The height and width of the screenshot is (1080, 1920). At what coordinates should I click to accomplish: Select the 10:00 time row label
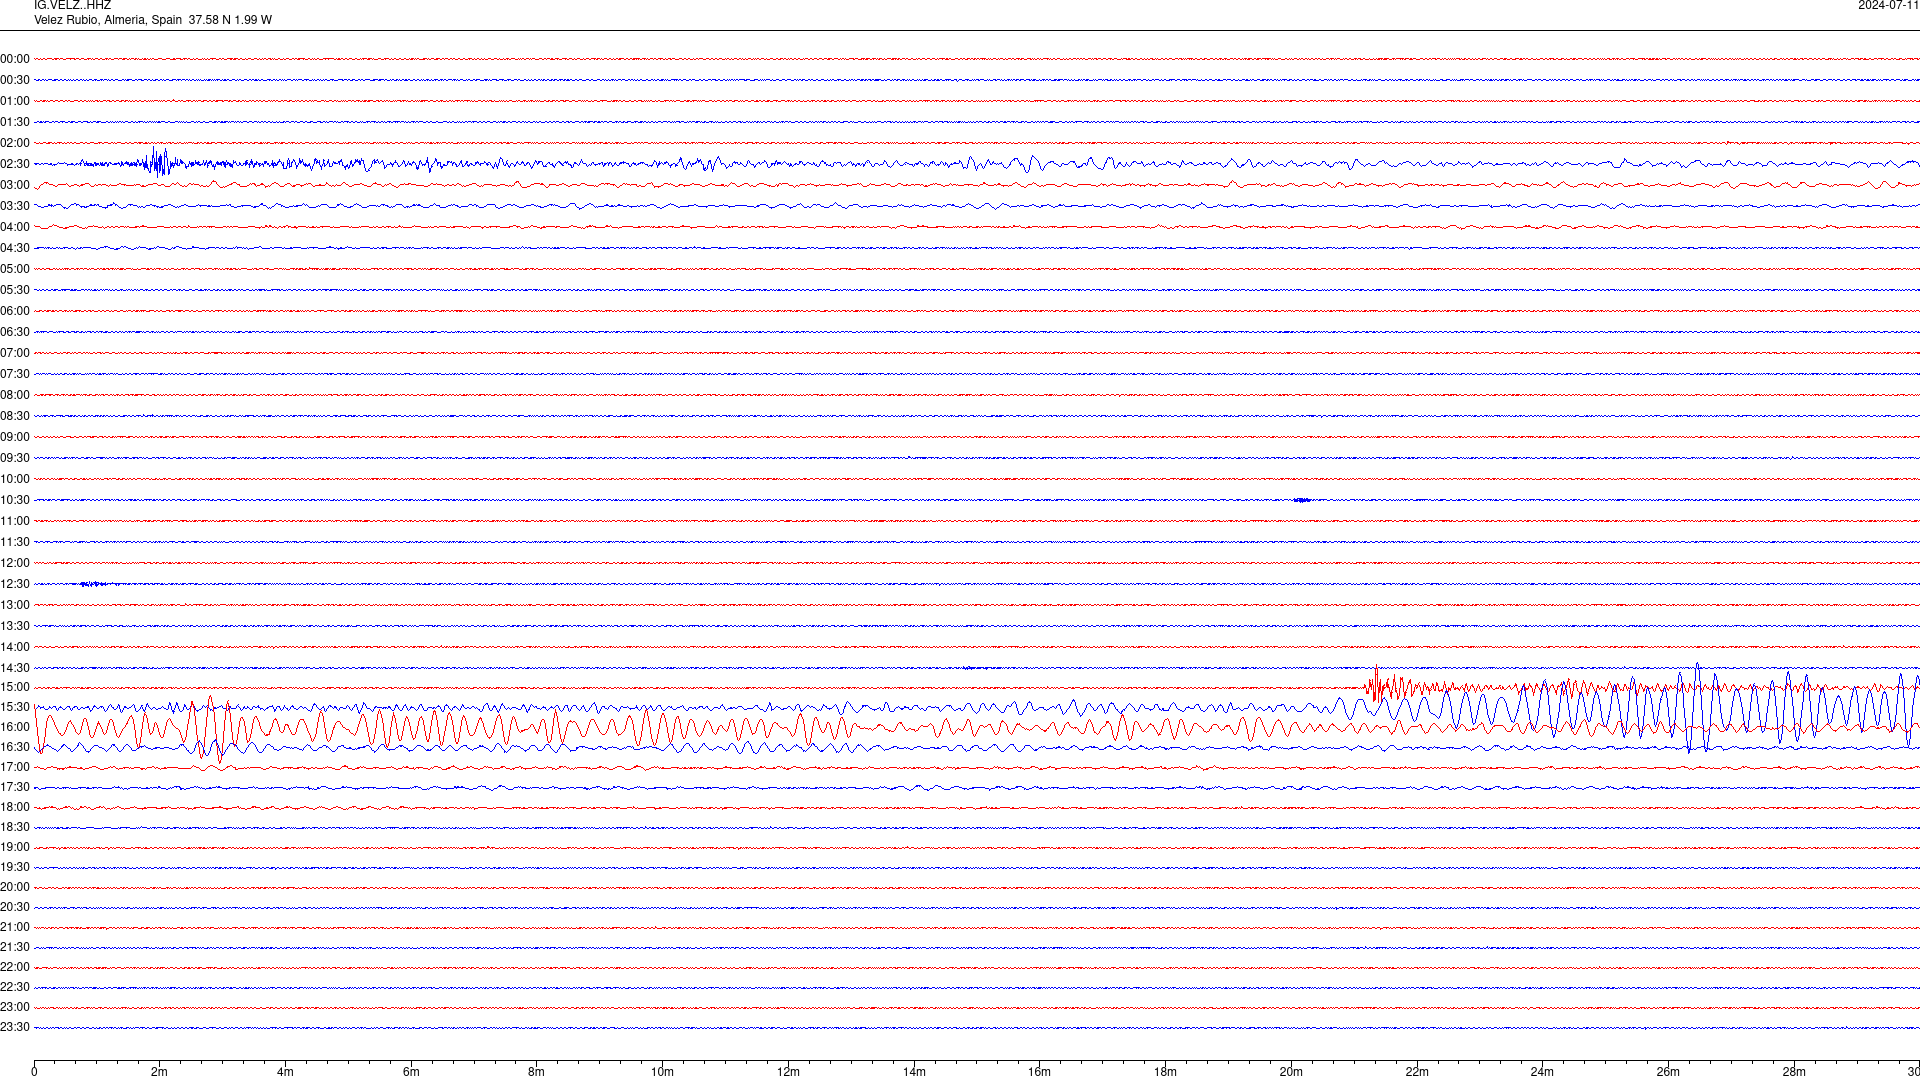pos(15,479)
